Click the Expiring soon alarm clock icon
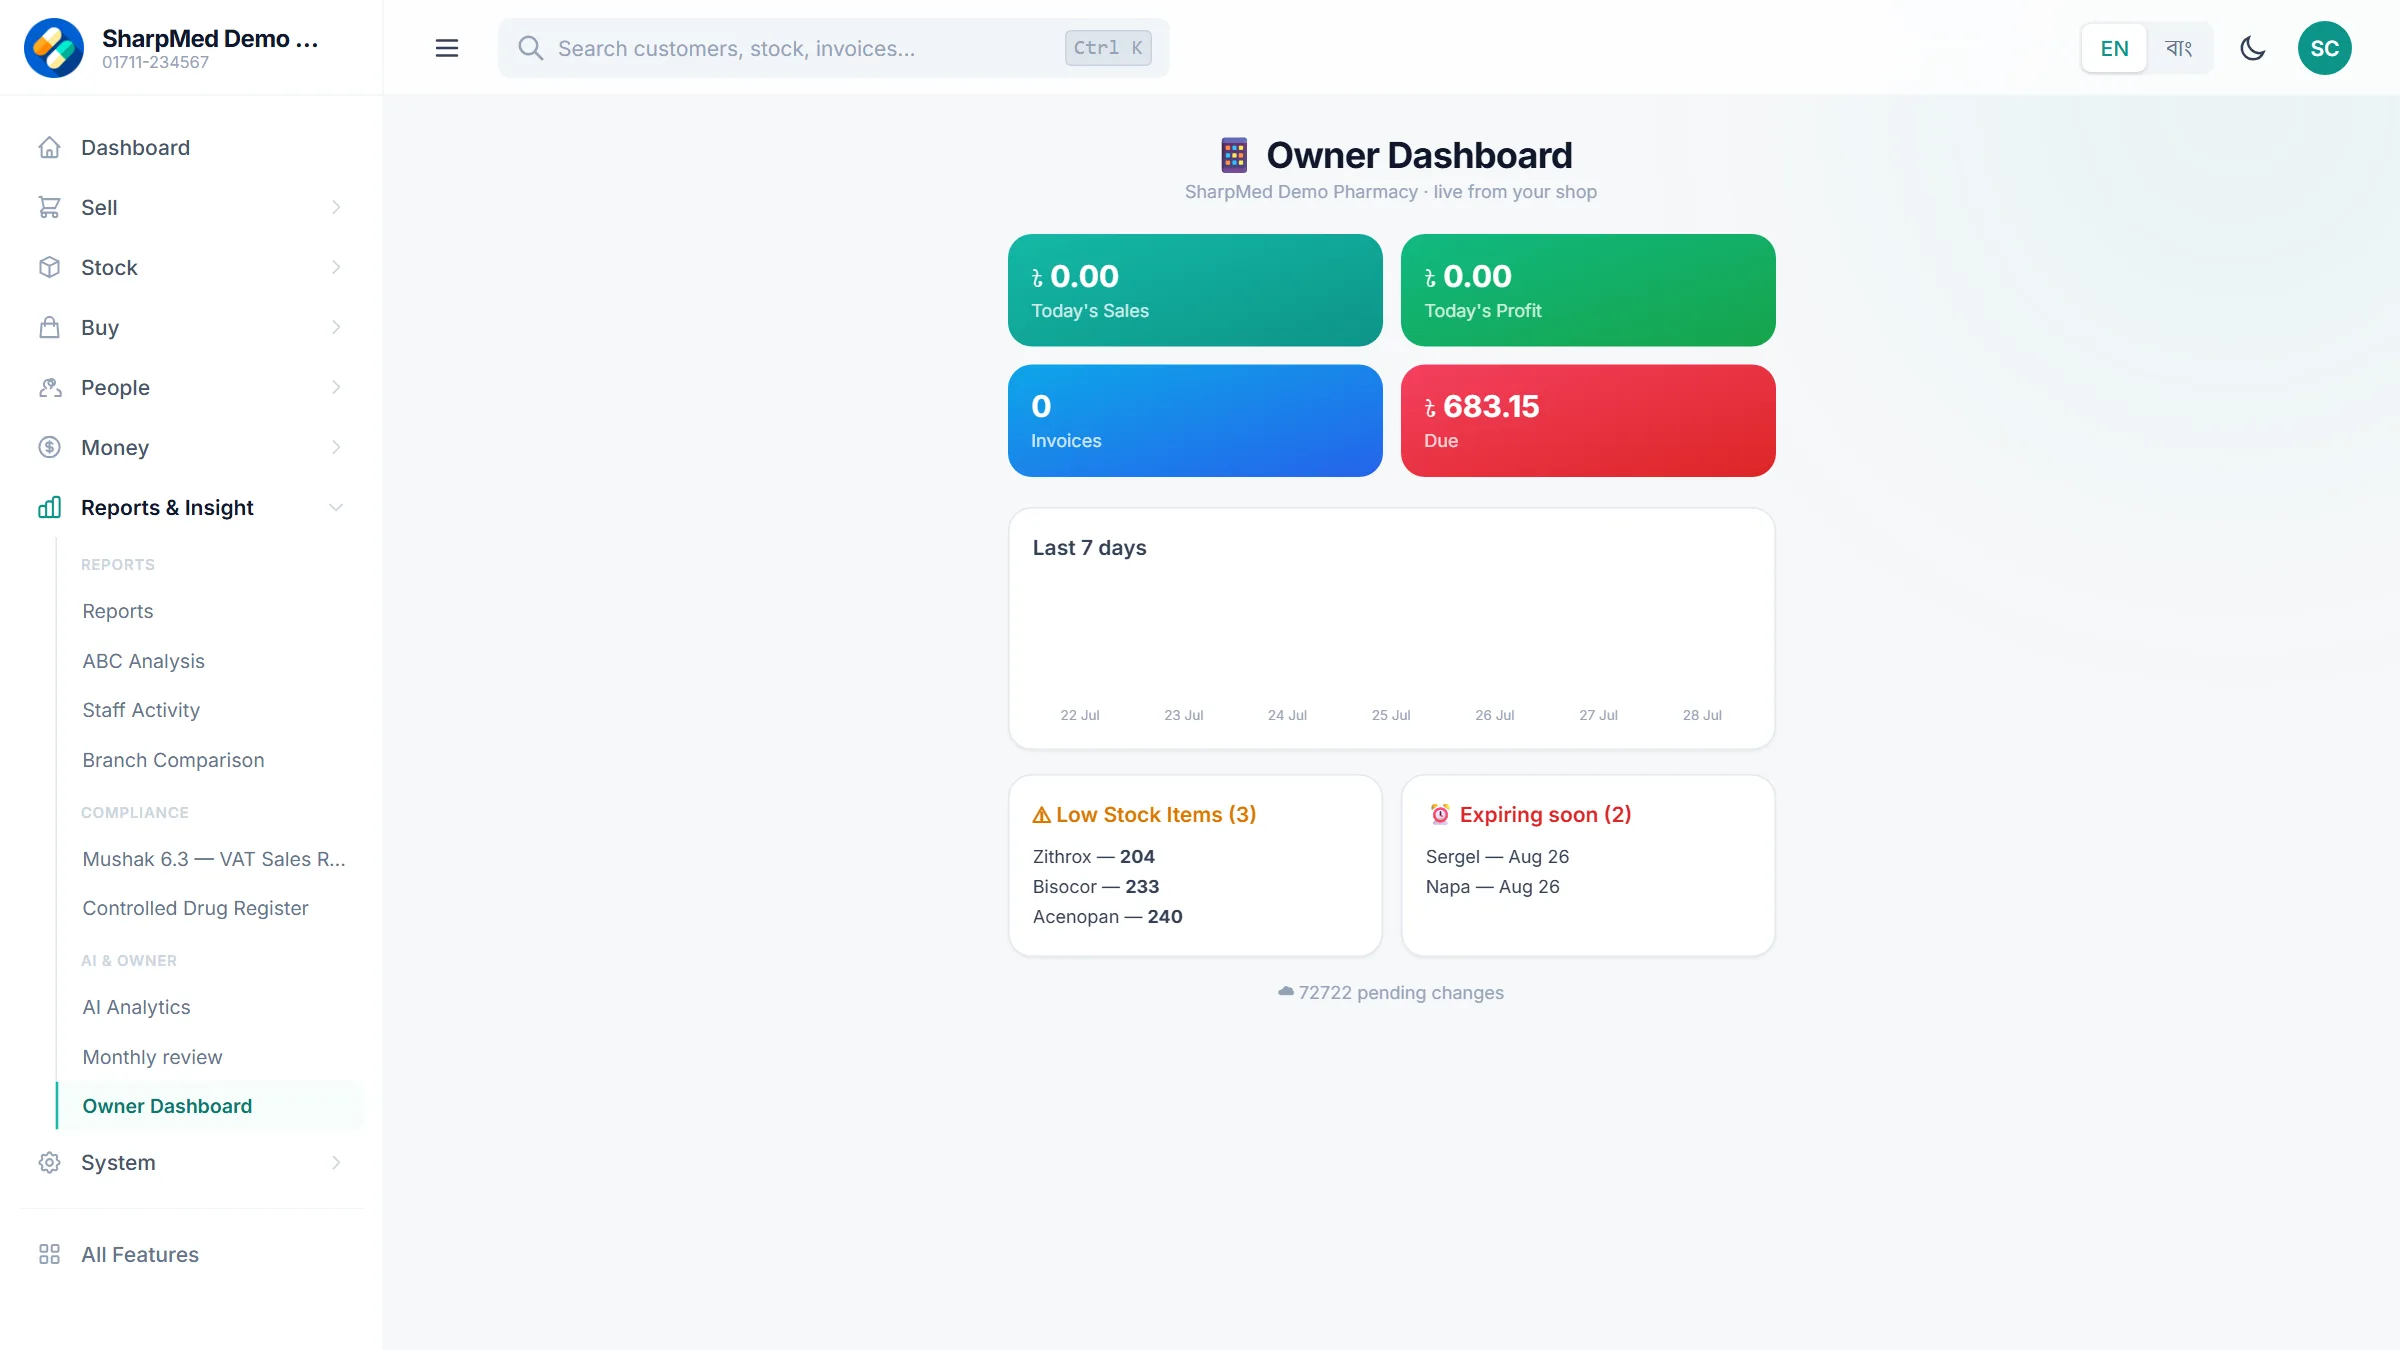This screenshot has height=1350, width=2400. click(x=1440, y=815)
